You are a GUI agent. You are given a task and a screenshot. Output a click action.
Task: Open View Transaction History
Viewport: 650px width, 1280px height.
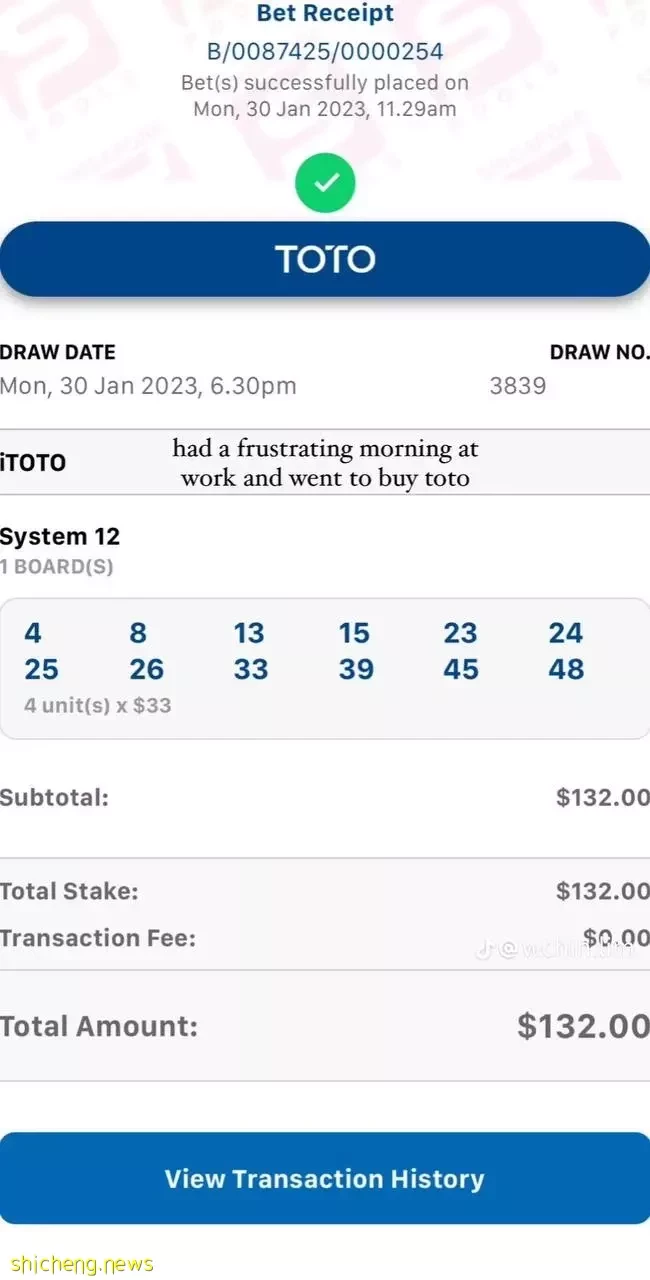(x=325, y=1178)
